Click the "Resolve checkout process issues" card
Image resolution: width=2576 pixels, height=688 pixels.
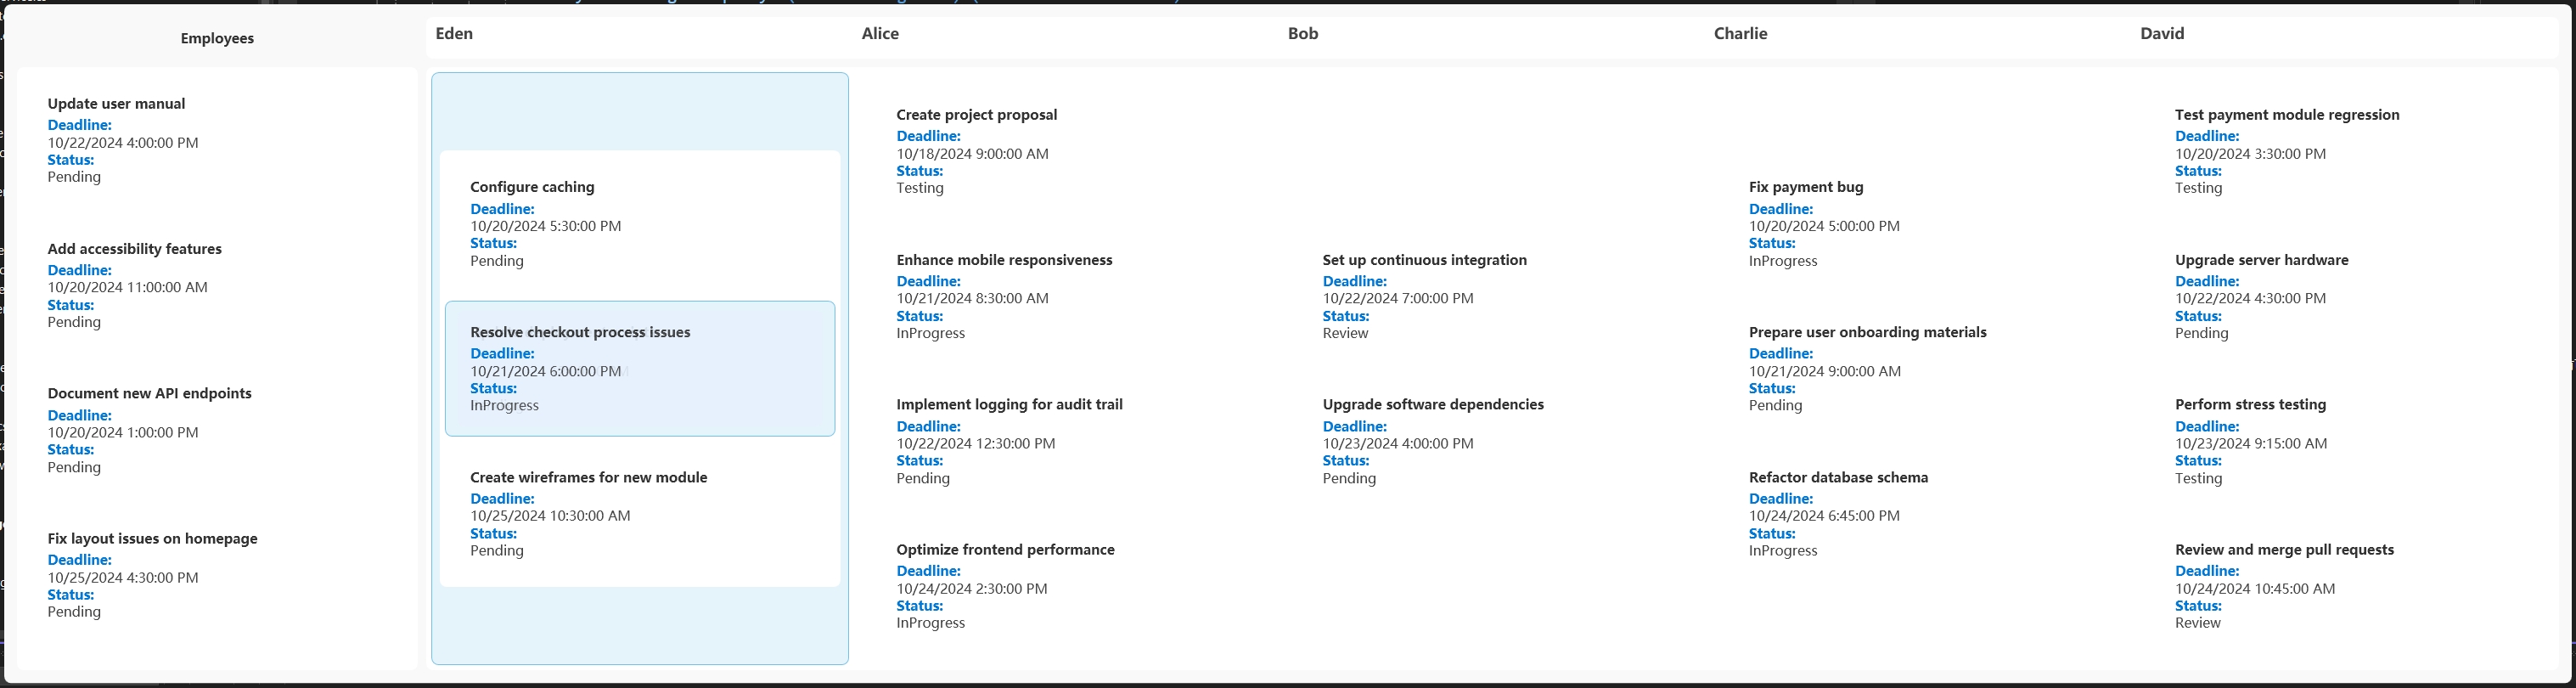click(x=639, y=368)
